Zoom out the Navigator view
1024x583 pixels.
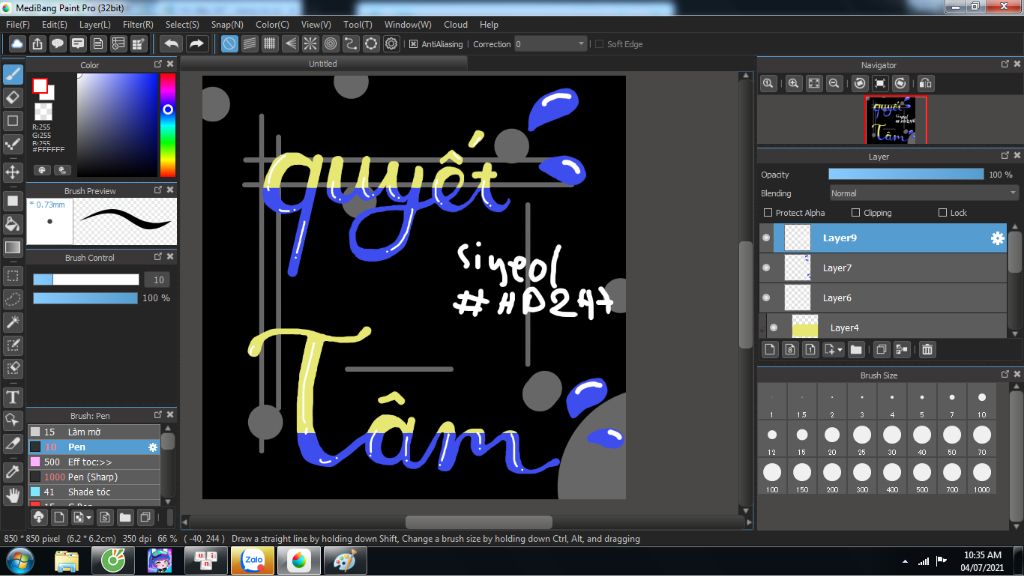pos(834,84)
